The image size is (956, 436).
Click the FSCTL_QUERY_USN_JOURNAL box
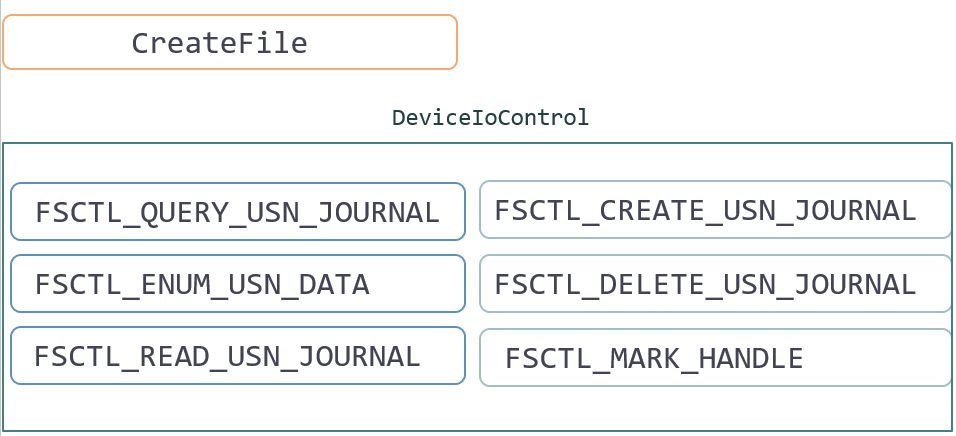tap(238, 212)
